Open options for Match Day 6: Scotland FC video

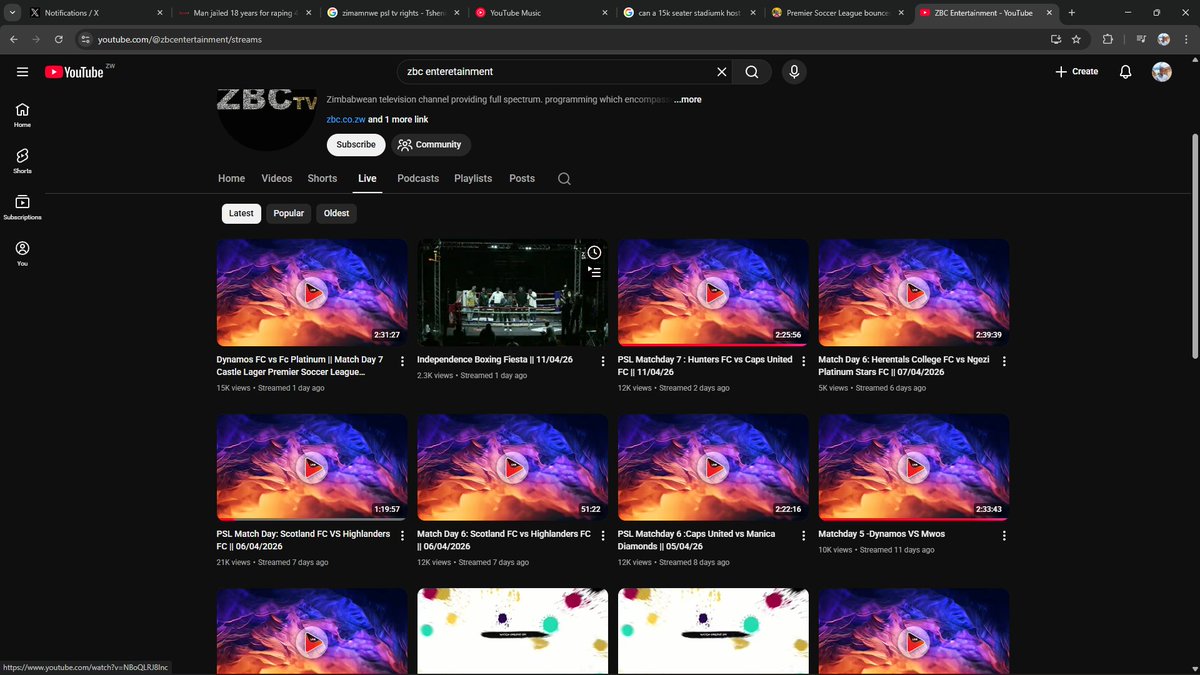pos(603,536)
